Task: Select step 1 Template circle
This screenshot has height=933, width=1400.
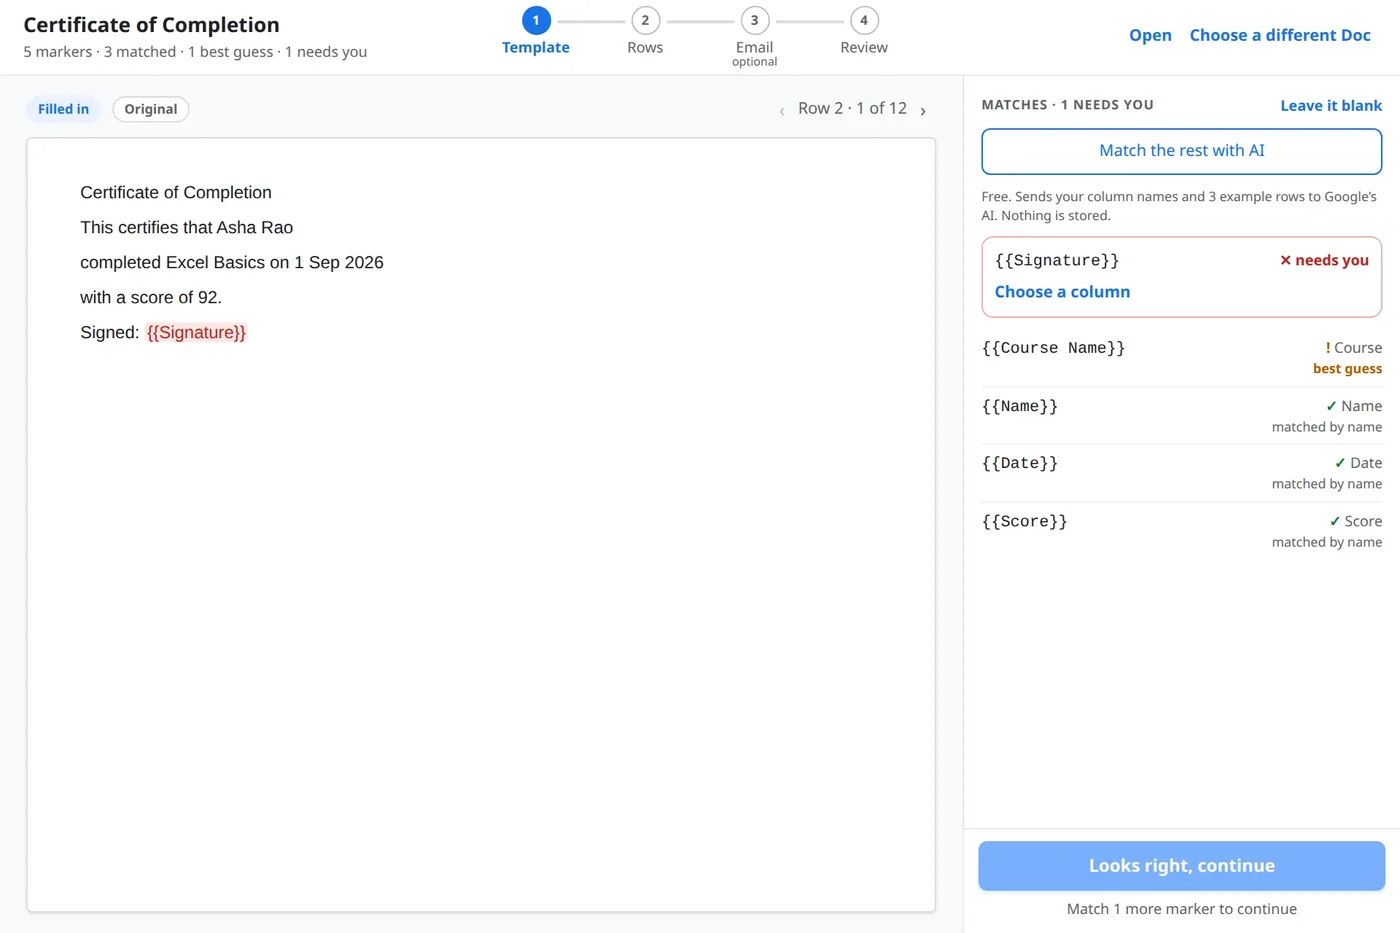Action: [x=536, y=20]
